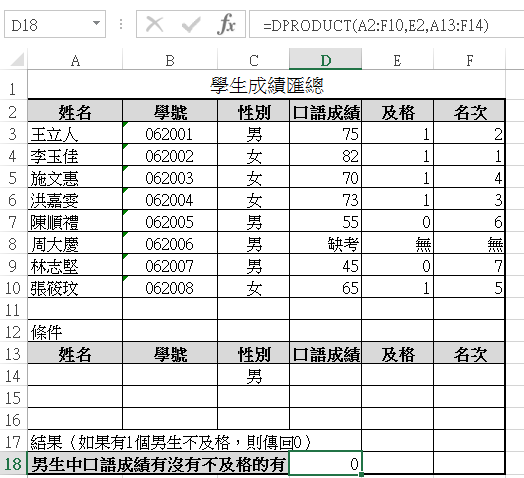Select column E header
Viewport: 524px width, 478px height.
click(x=397, y=60)
